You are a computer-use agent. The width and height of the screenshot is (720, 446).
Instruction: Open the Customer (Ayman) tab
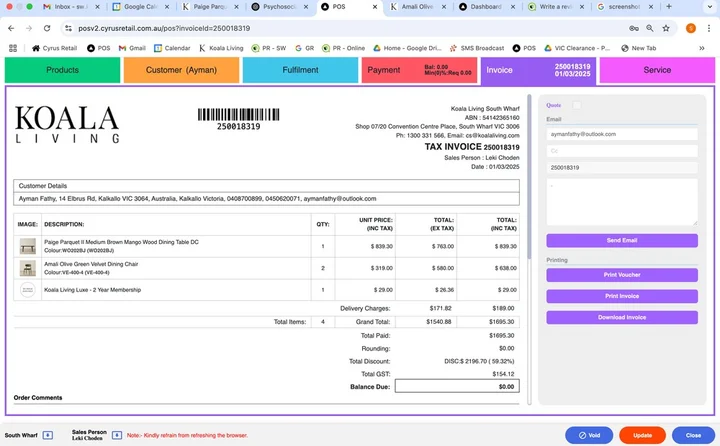click(x=181, y=70)
